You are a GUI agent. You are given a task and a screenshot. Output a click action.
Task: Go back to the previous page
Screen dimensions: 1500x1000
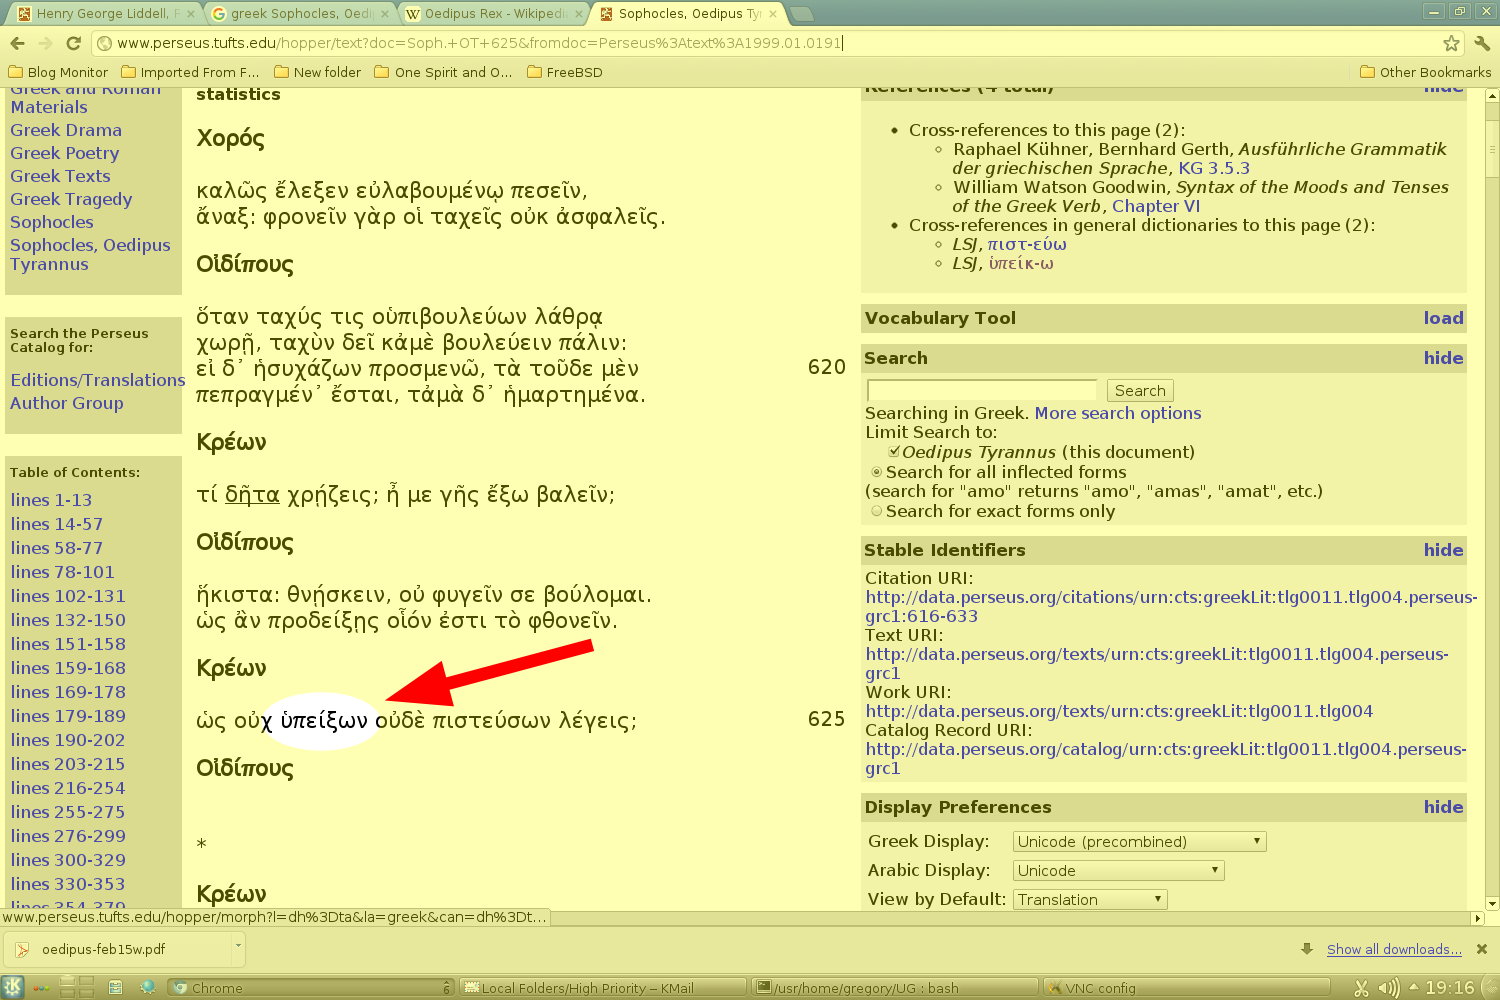click(x=17, y=43)
